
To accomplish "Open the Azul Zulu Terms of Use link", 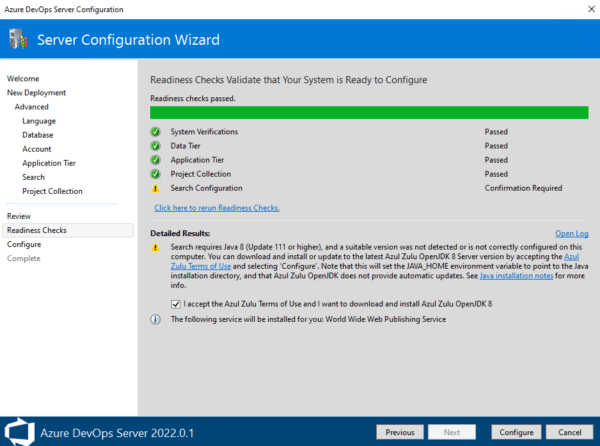I will coord(201,266).
